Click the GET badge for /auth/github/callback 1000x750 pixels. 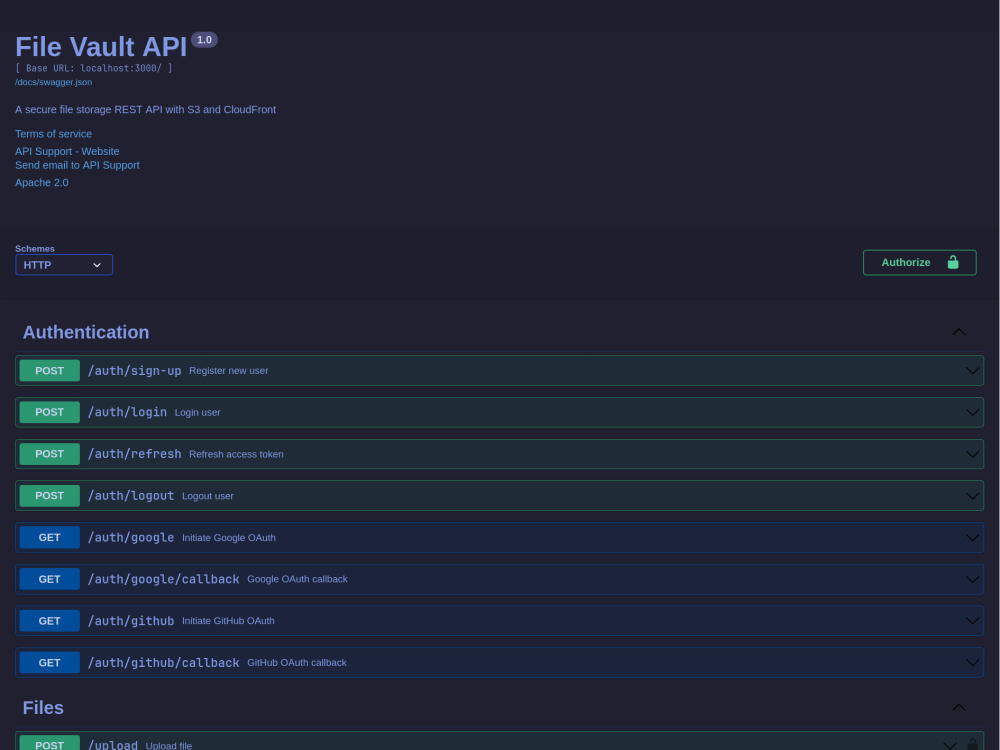[50, 663]
